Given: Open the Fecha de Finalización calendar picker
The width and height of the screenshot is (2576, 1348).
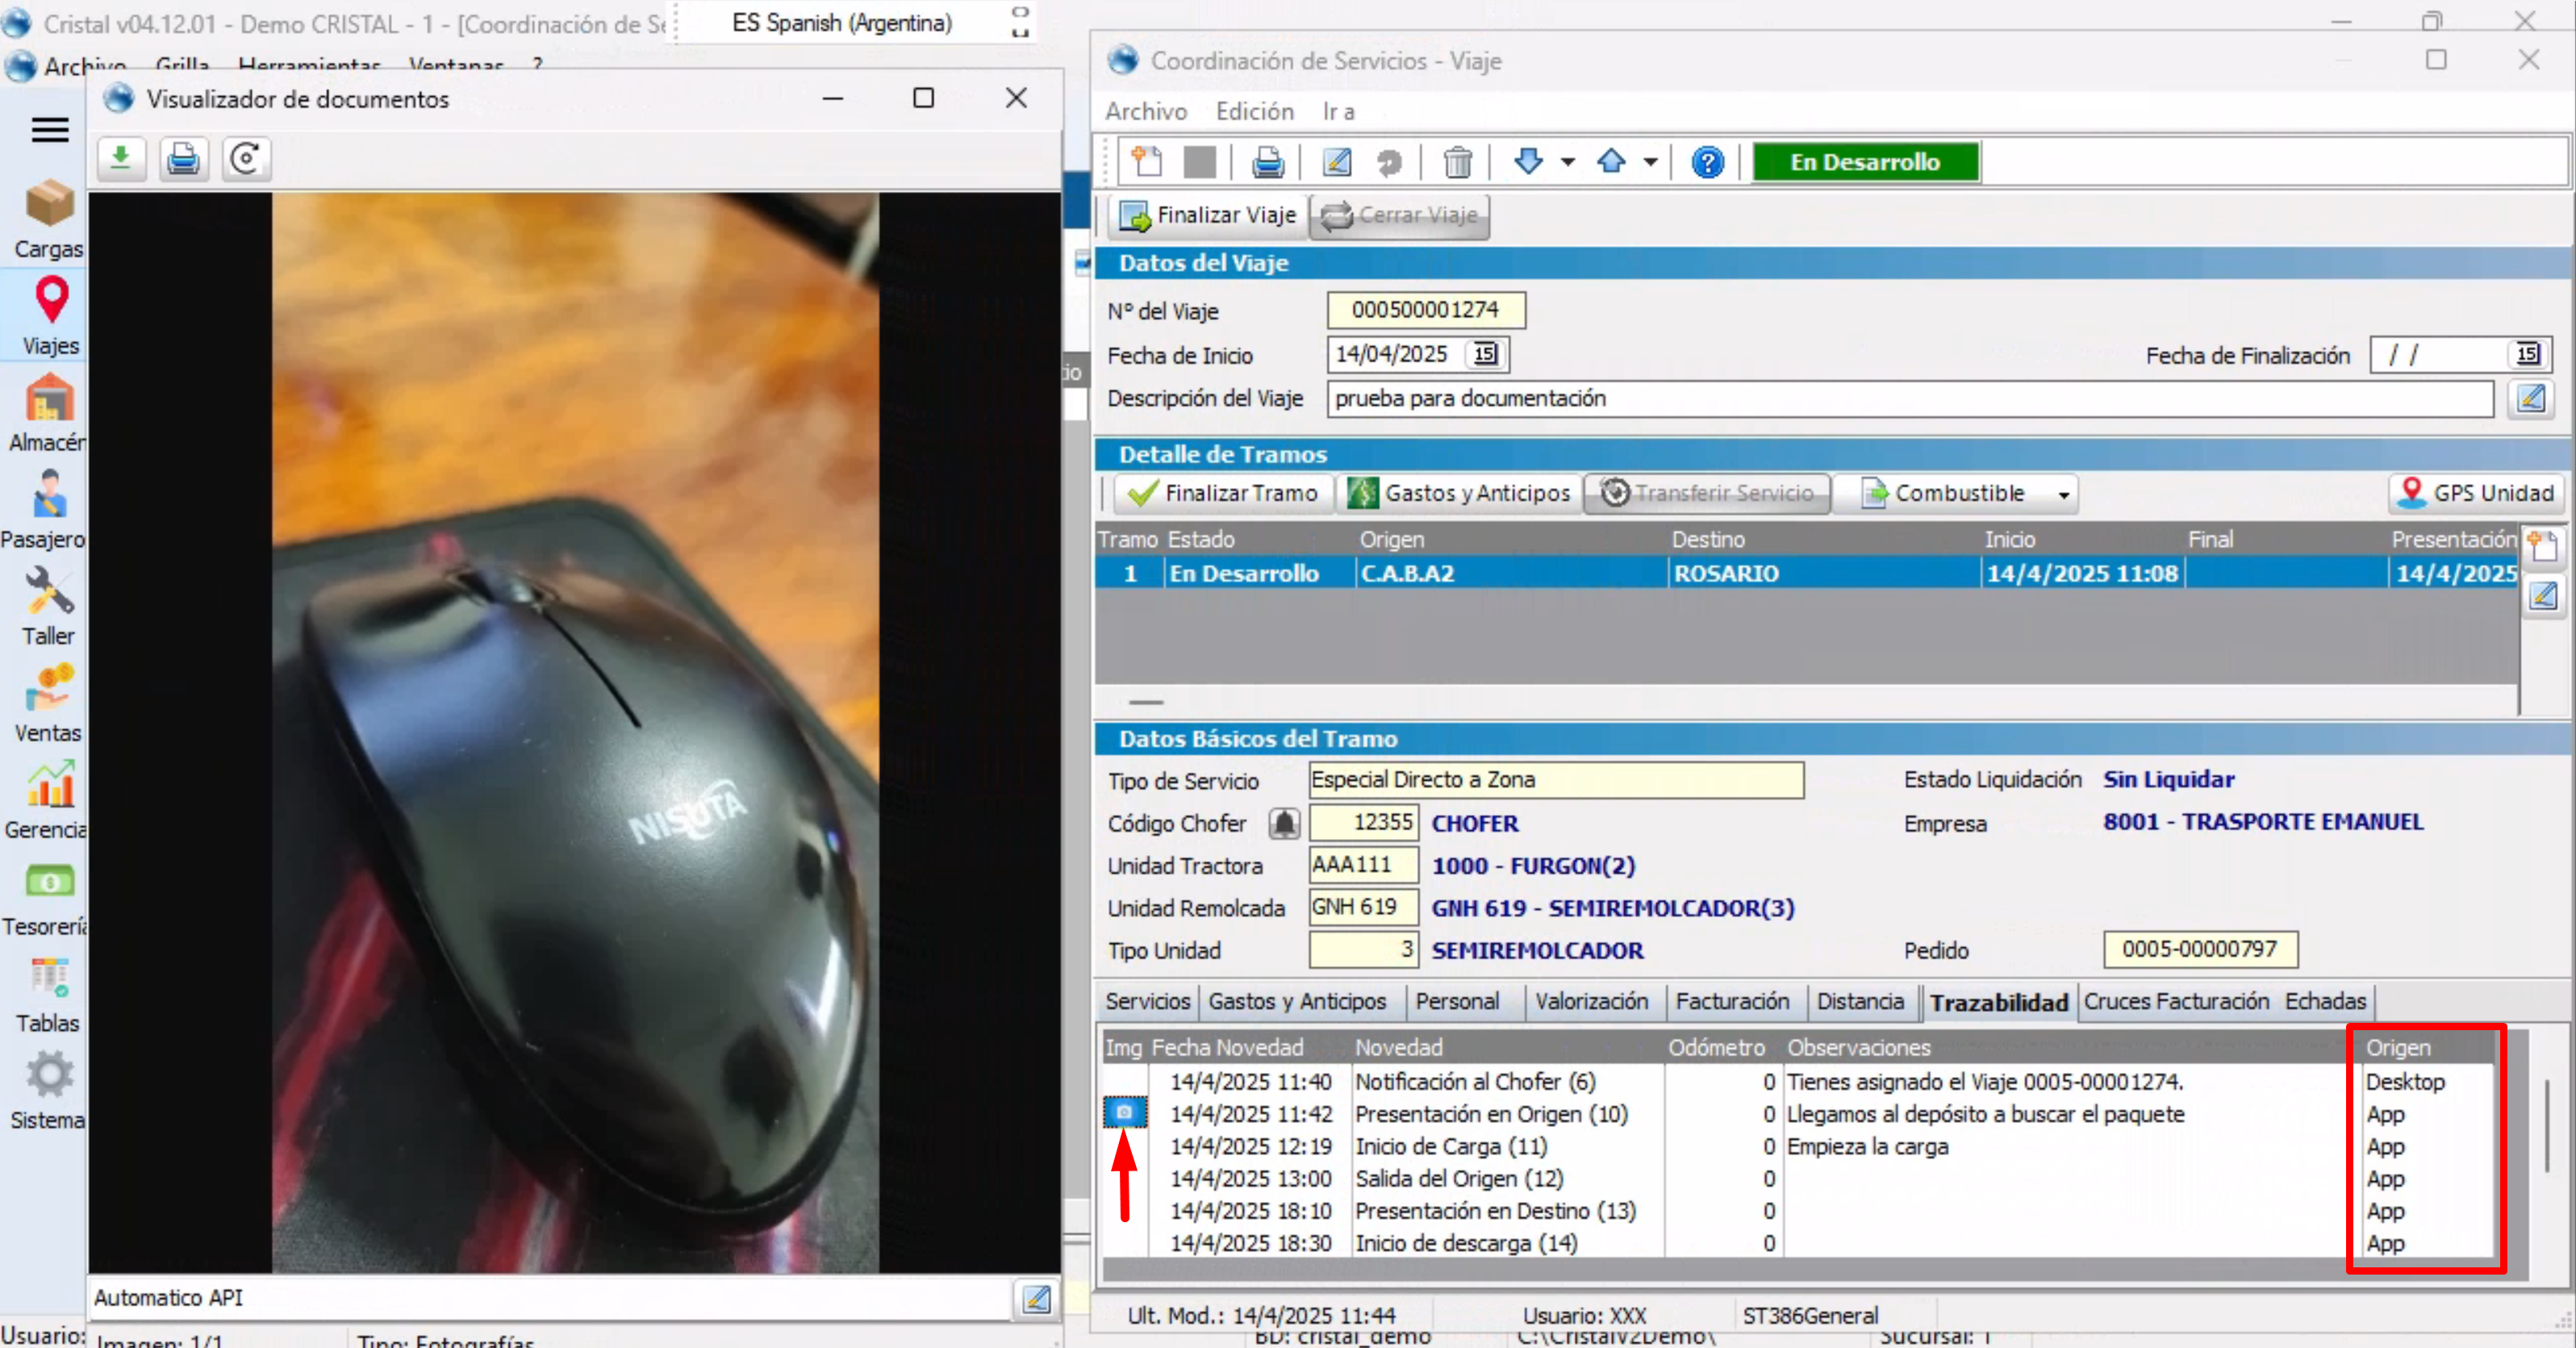Looking at the screenshot, I should click(2527, 354).
